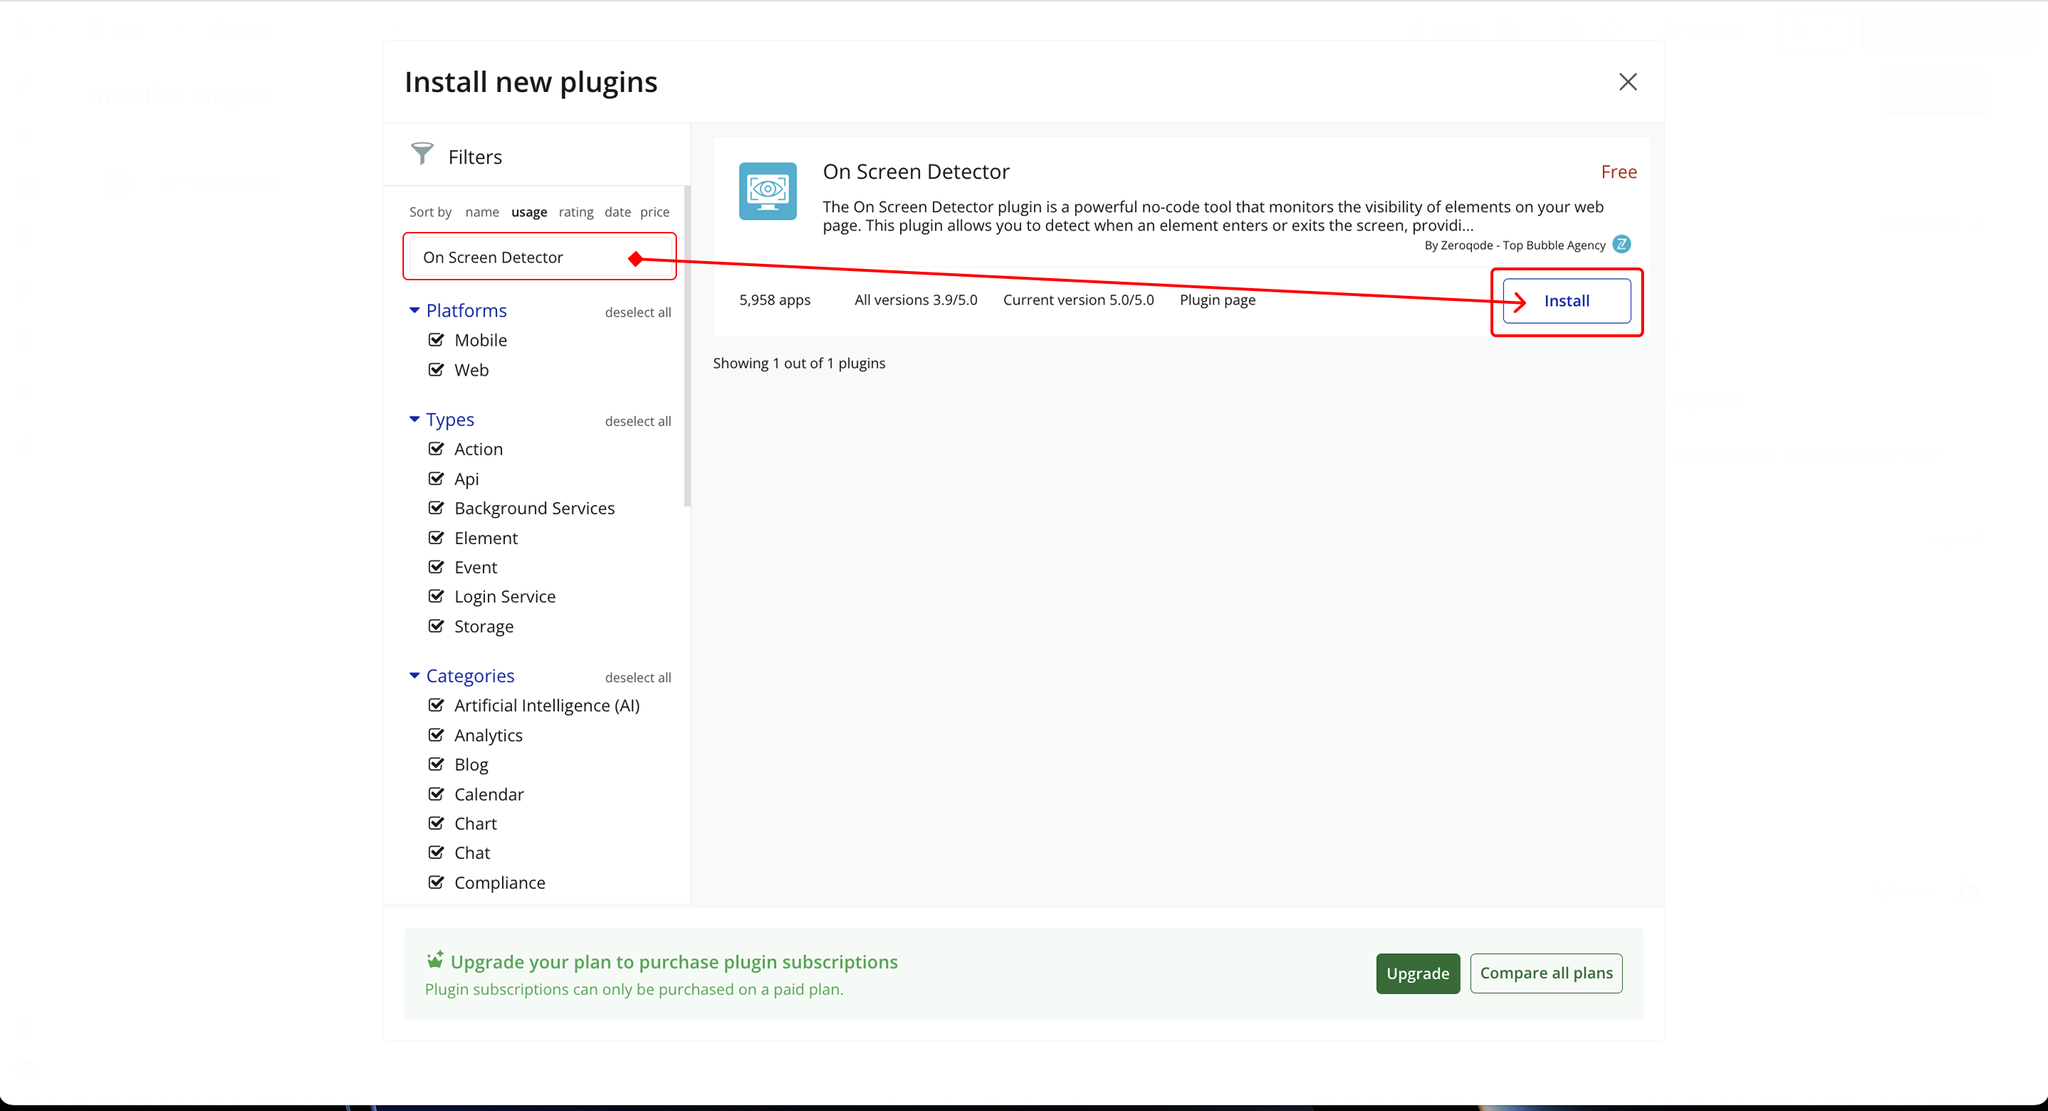Sort plugins by rating
2048x1111 pixels.
[x=575, y=212]
